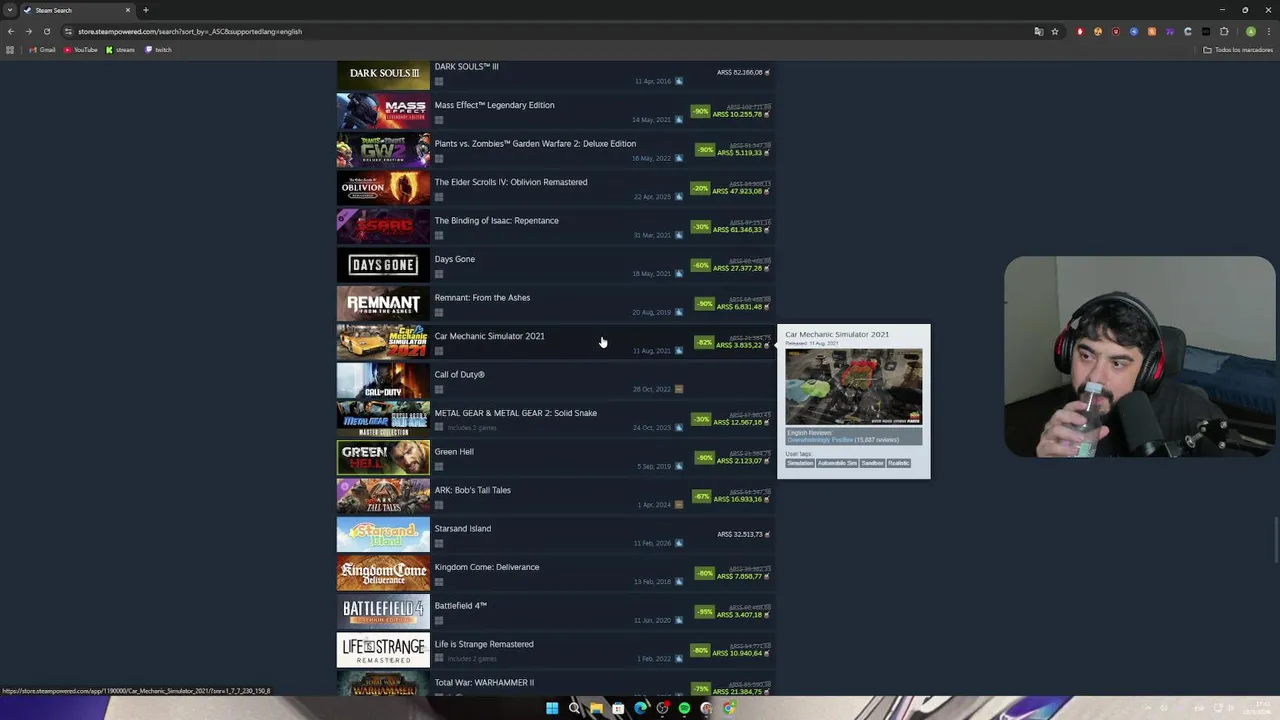Click the Life is Strange Remastered title
The image size is (1280, 720).
[484, 644]
